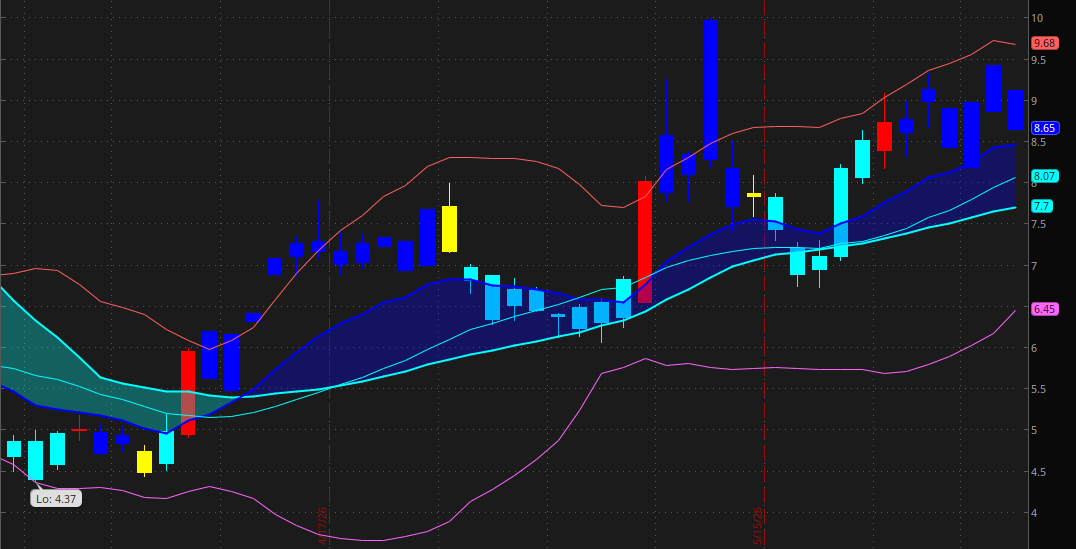Click '5.5' on the price axis
Viewport: 1076px width, 549px height.
[x=1038, y=389]
